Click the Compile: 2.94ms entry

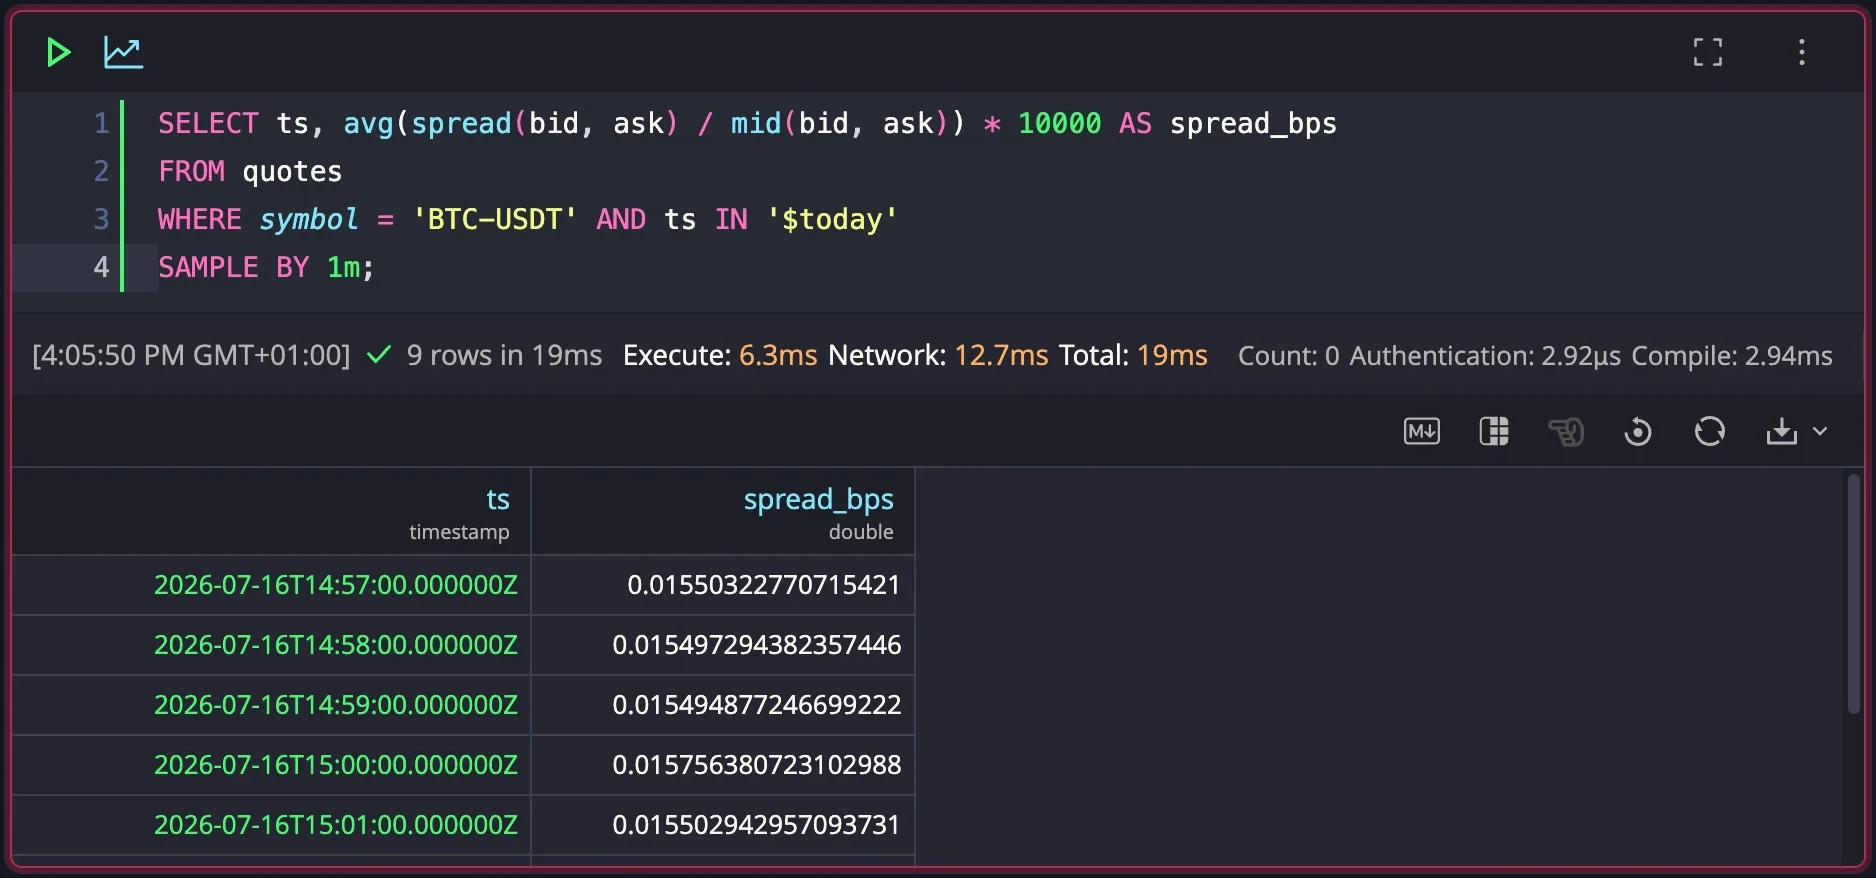[x=1732, y=355]
